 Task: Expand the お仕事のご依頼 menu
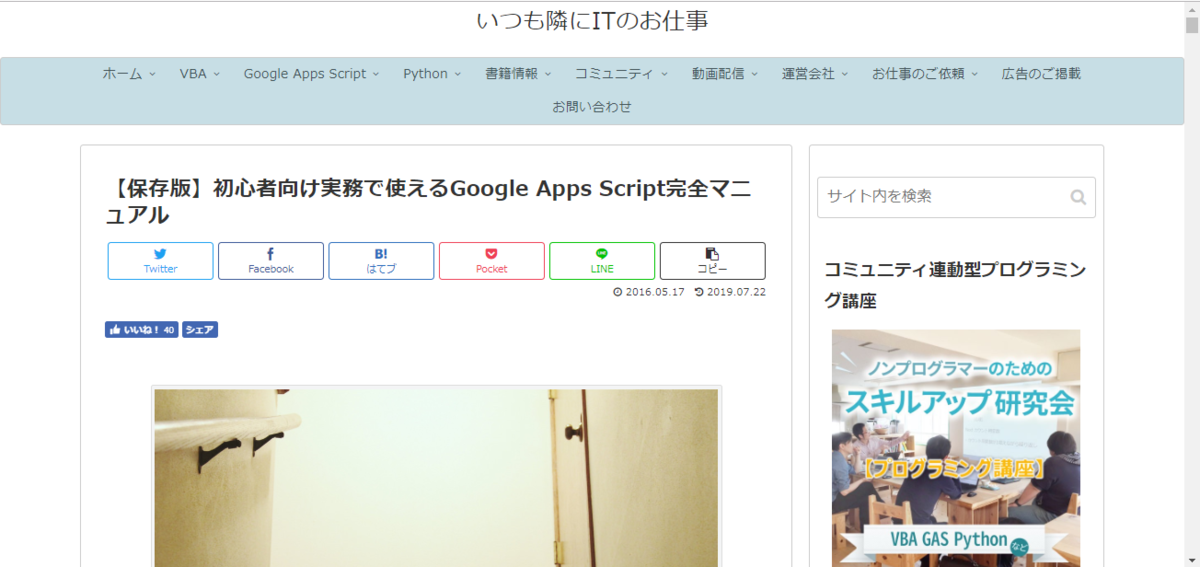point(925,73)
